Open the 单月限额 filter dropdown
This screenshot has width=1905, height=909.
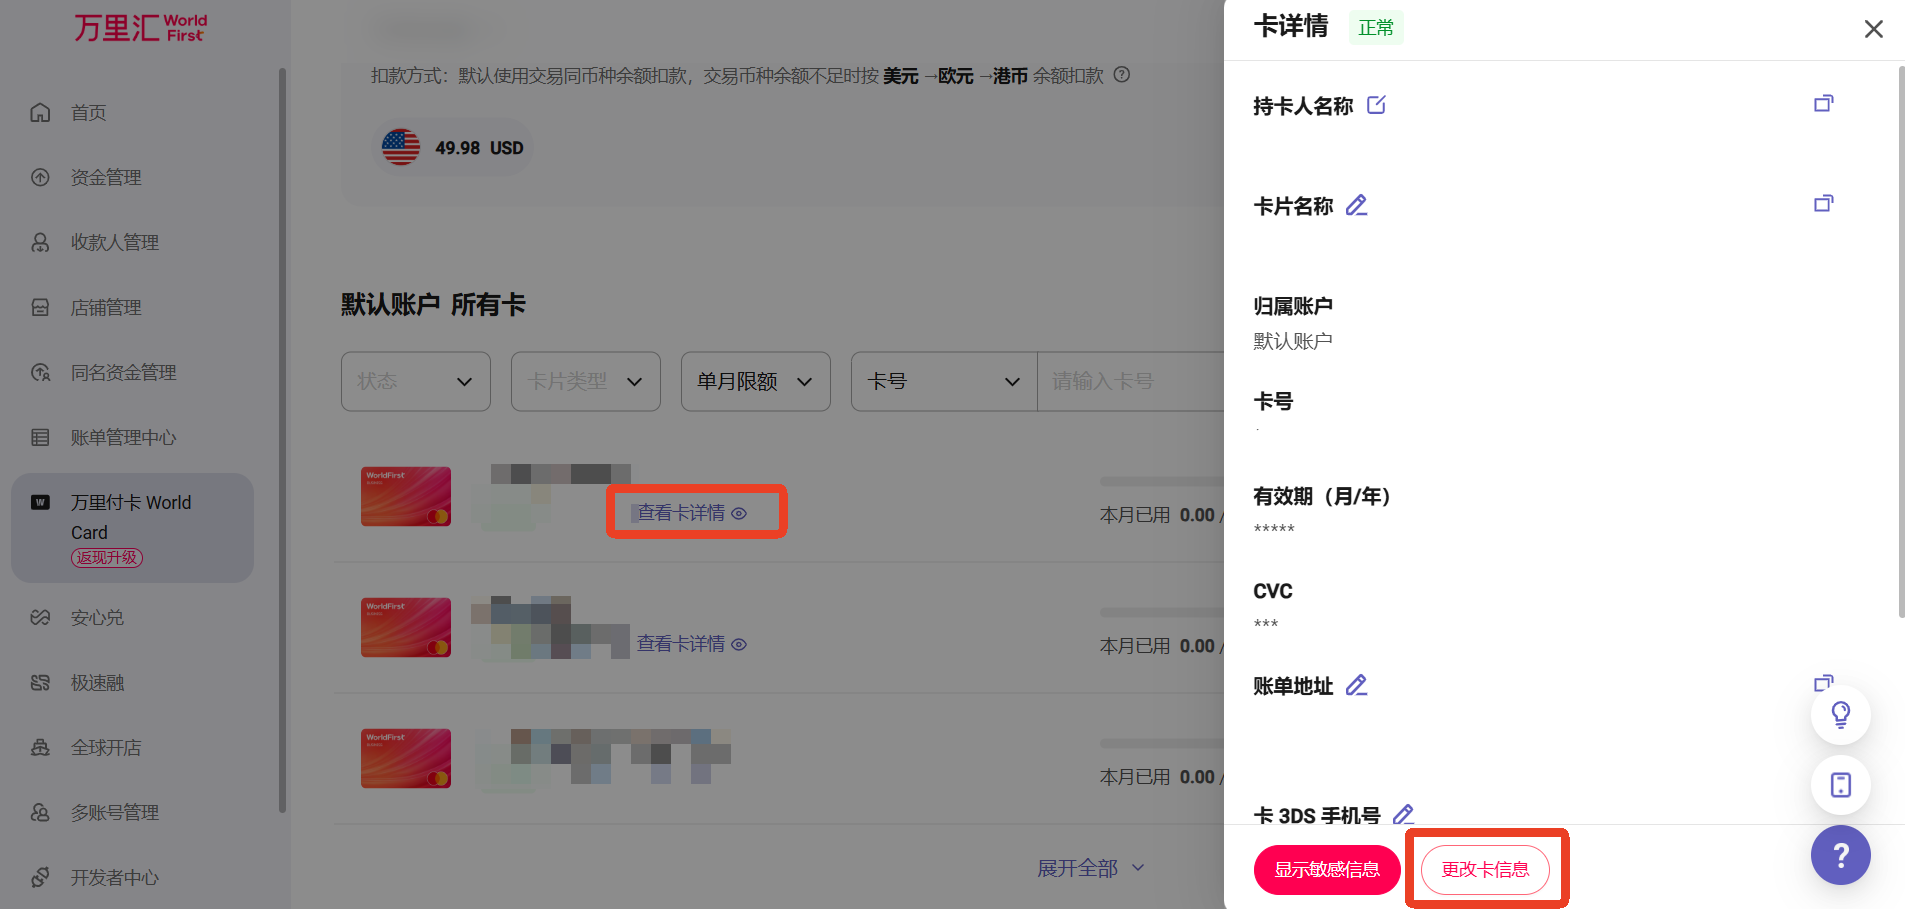756,381
